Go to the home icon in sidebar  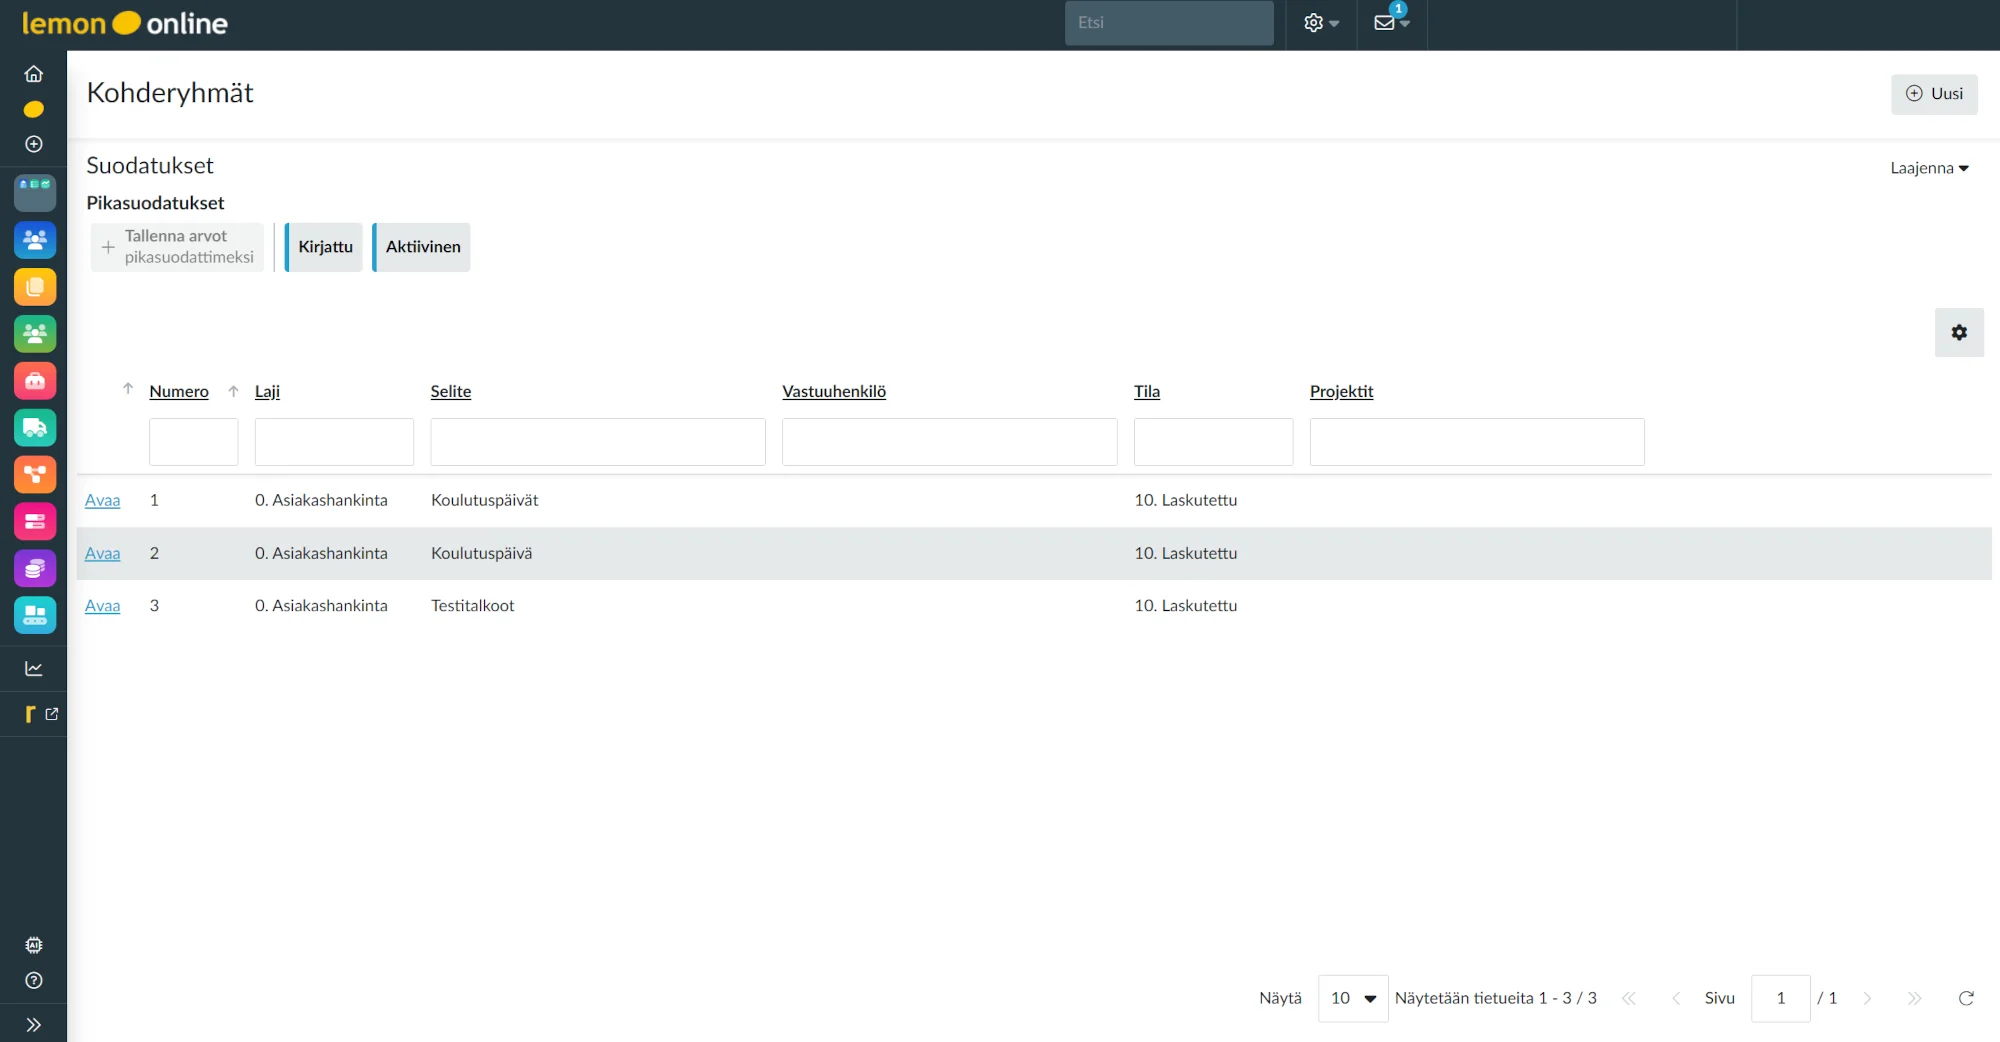coord(34,74)
